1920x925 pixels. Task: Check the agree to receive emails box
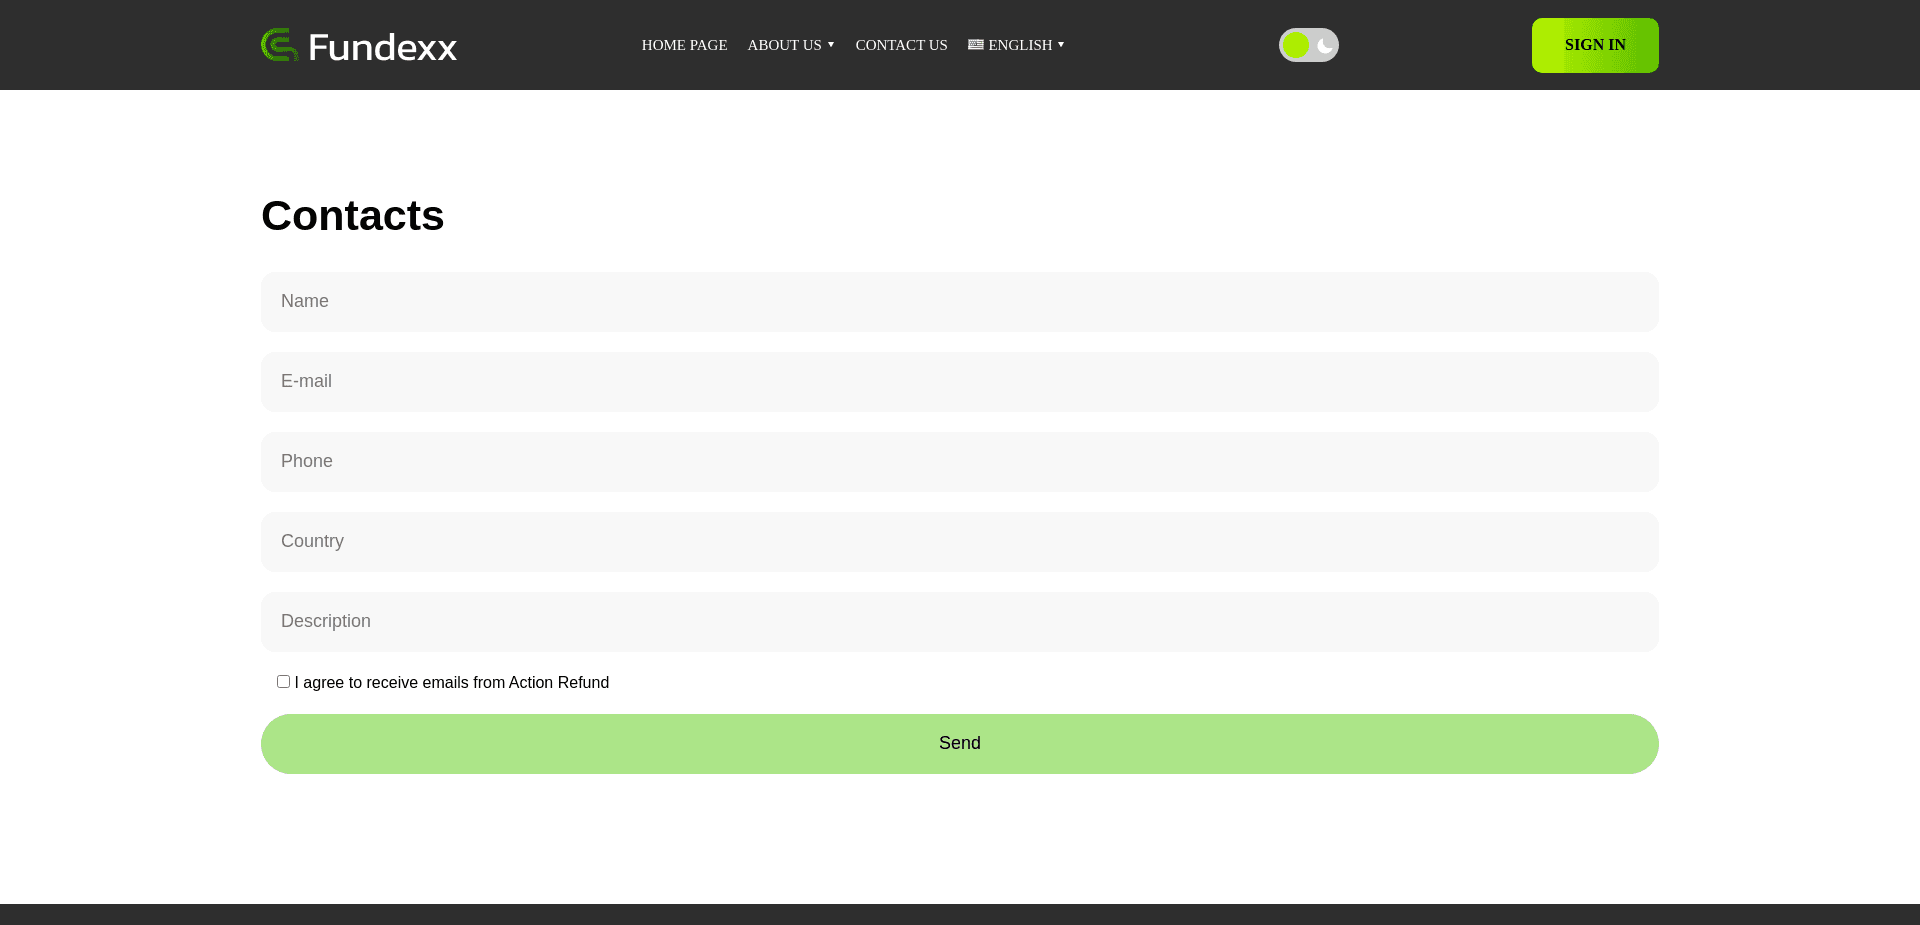tap(283, 682)
